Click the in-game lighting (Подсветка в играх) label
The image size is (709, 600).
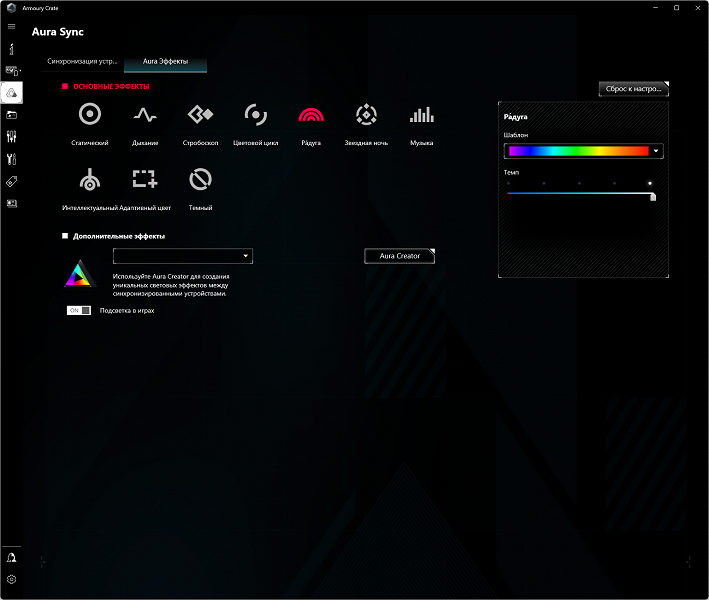(x=127, y=311)
